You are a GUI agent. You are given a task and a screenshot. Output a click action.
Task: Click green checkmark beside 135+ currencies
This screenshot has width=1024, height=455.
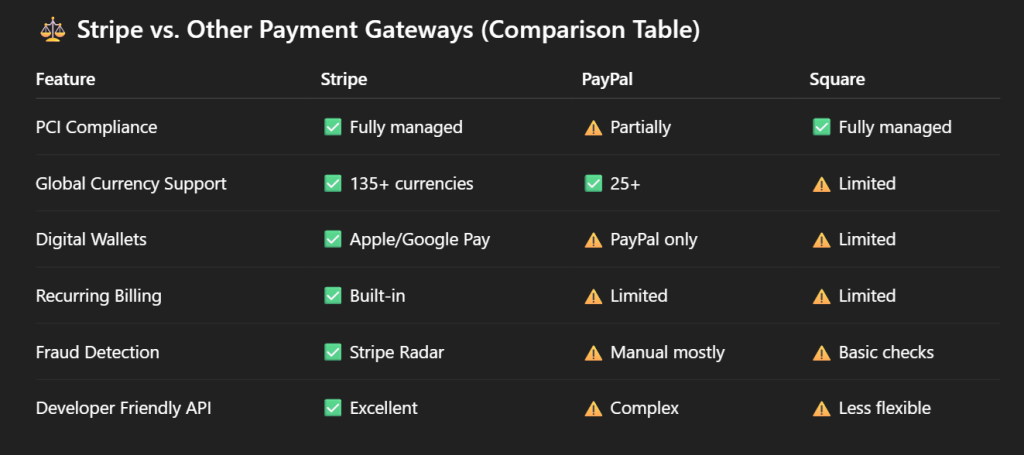[x=332, y=183]
